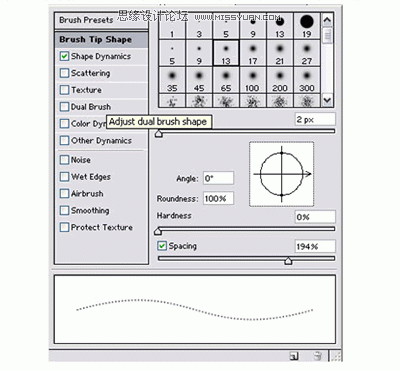Click the scroll up arrow of brush list
Viewport: 400px width, 371px height.
coord(327,20)
